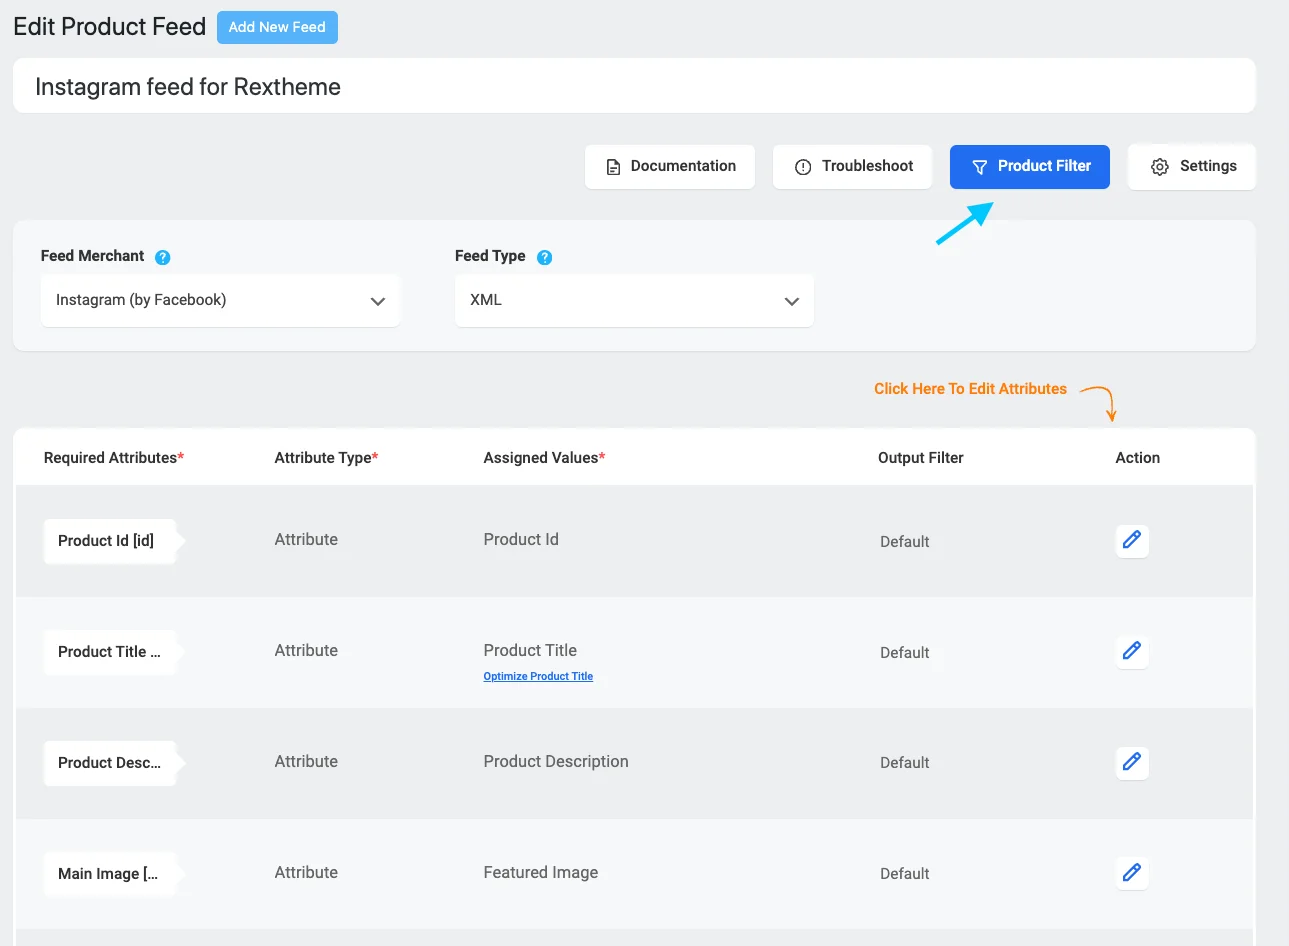Click Attribute type in Product Id row
The image size is (1289, 946).
pos(306,539)
